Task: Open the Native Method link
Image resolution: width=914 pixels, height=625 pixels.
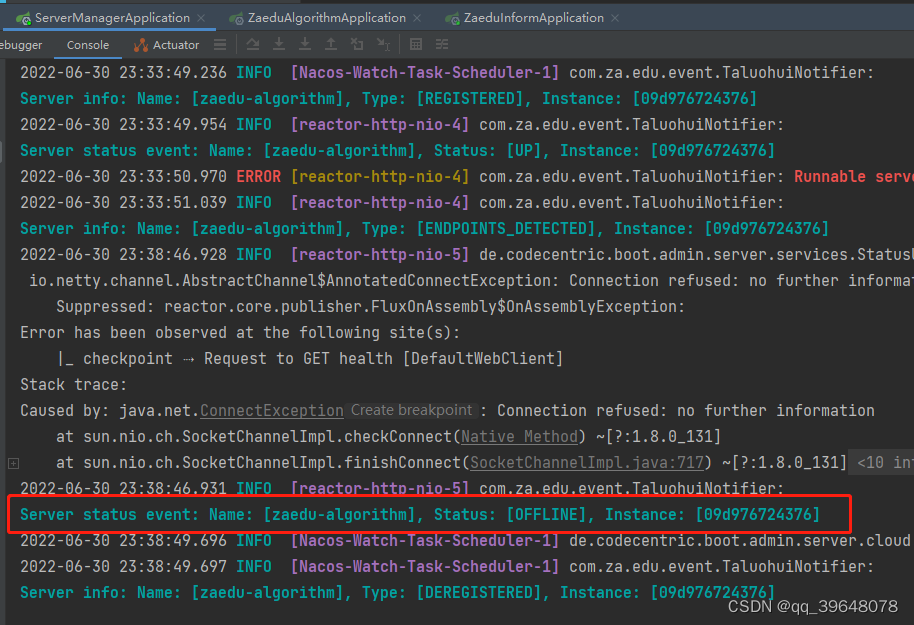Action: [x=519, y=437]
